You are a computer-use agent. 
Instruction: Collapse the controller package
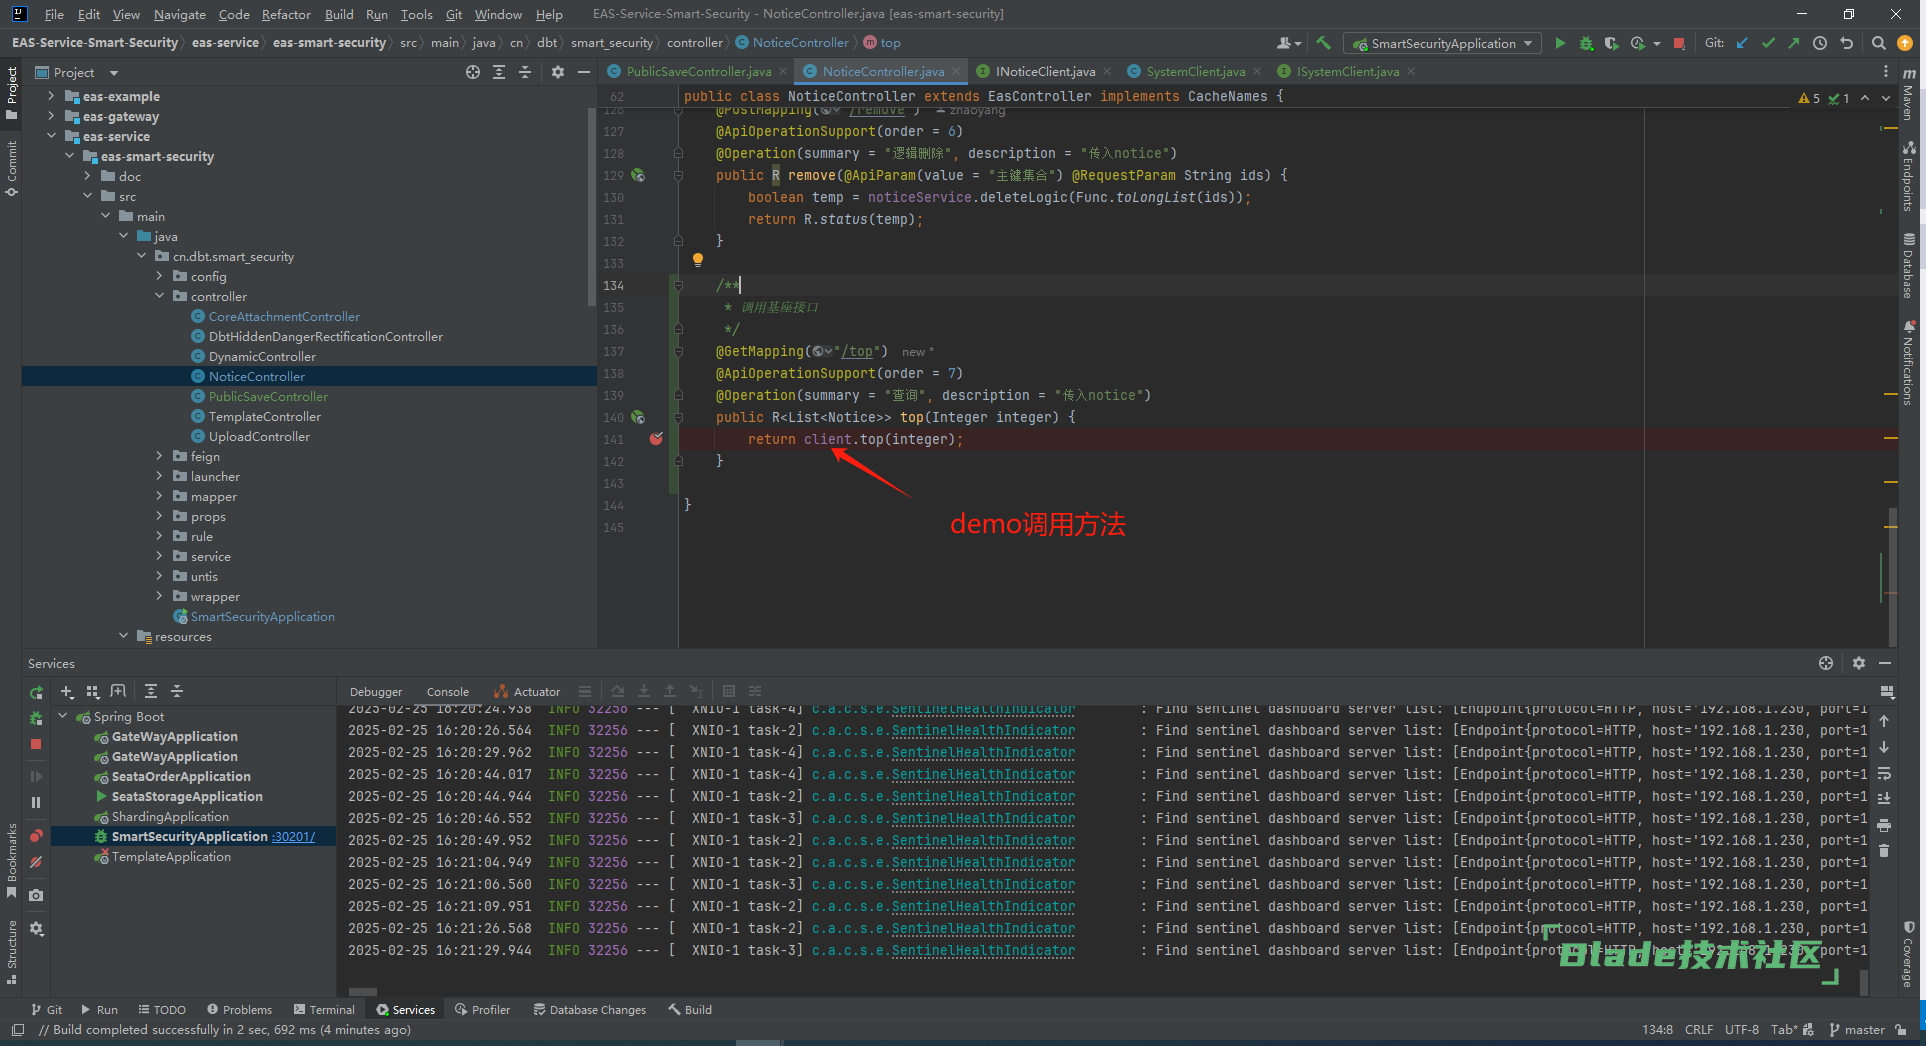coord(159,296)
